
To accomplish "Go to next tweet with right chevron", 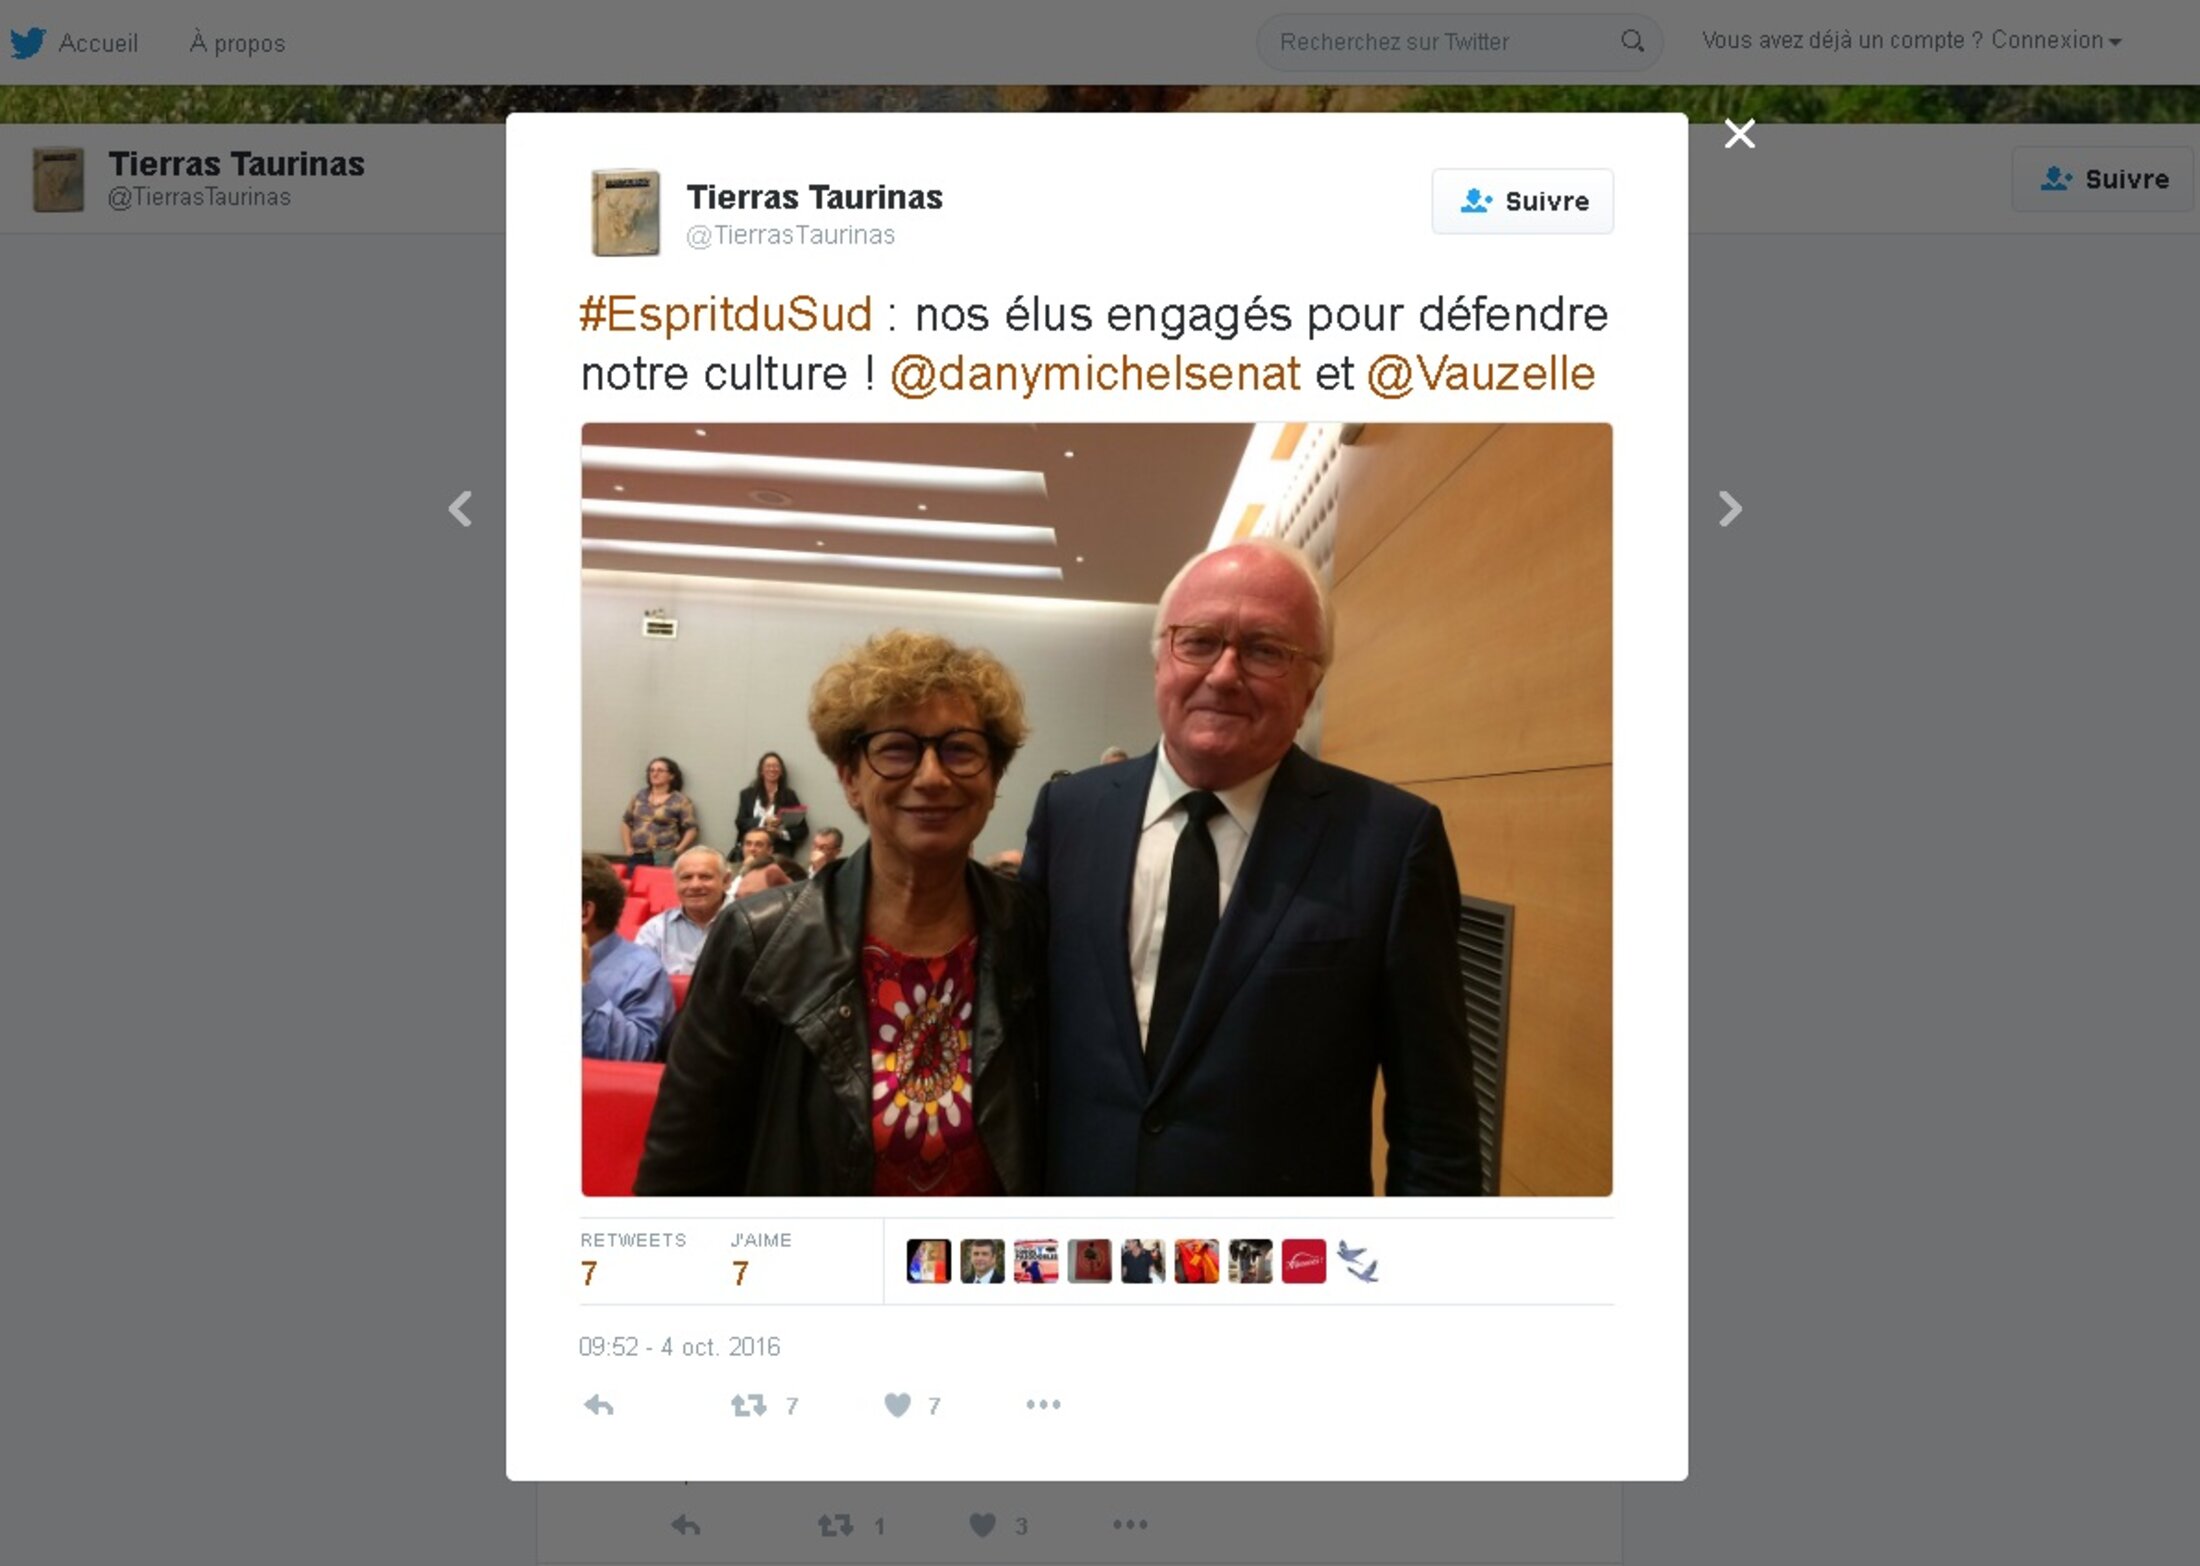I will coord(1730,509).
